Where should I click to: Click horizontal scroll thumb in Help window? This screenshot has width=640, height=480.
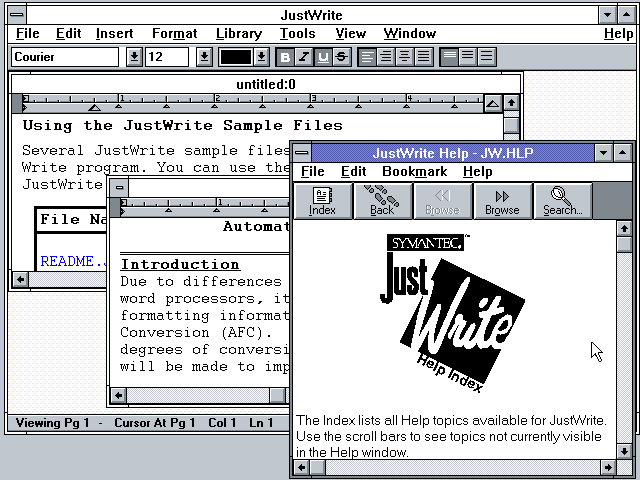(x=318, y=467)
